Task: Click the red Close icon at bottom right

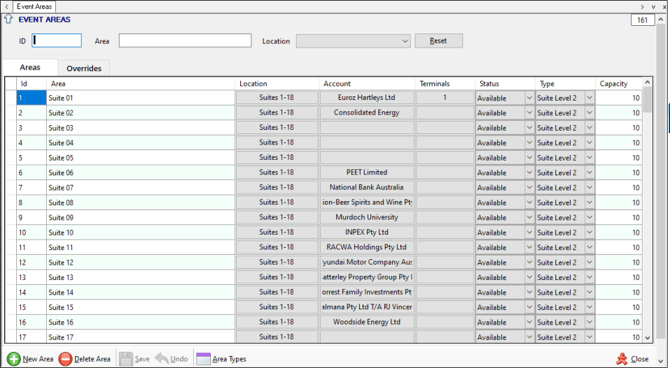Action: pyautogui.click(x=622, y=359)
